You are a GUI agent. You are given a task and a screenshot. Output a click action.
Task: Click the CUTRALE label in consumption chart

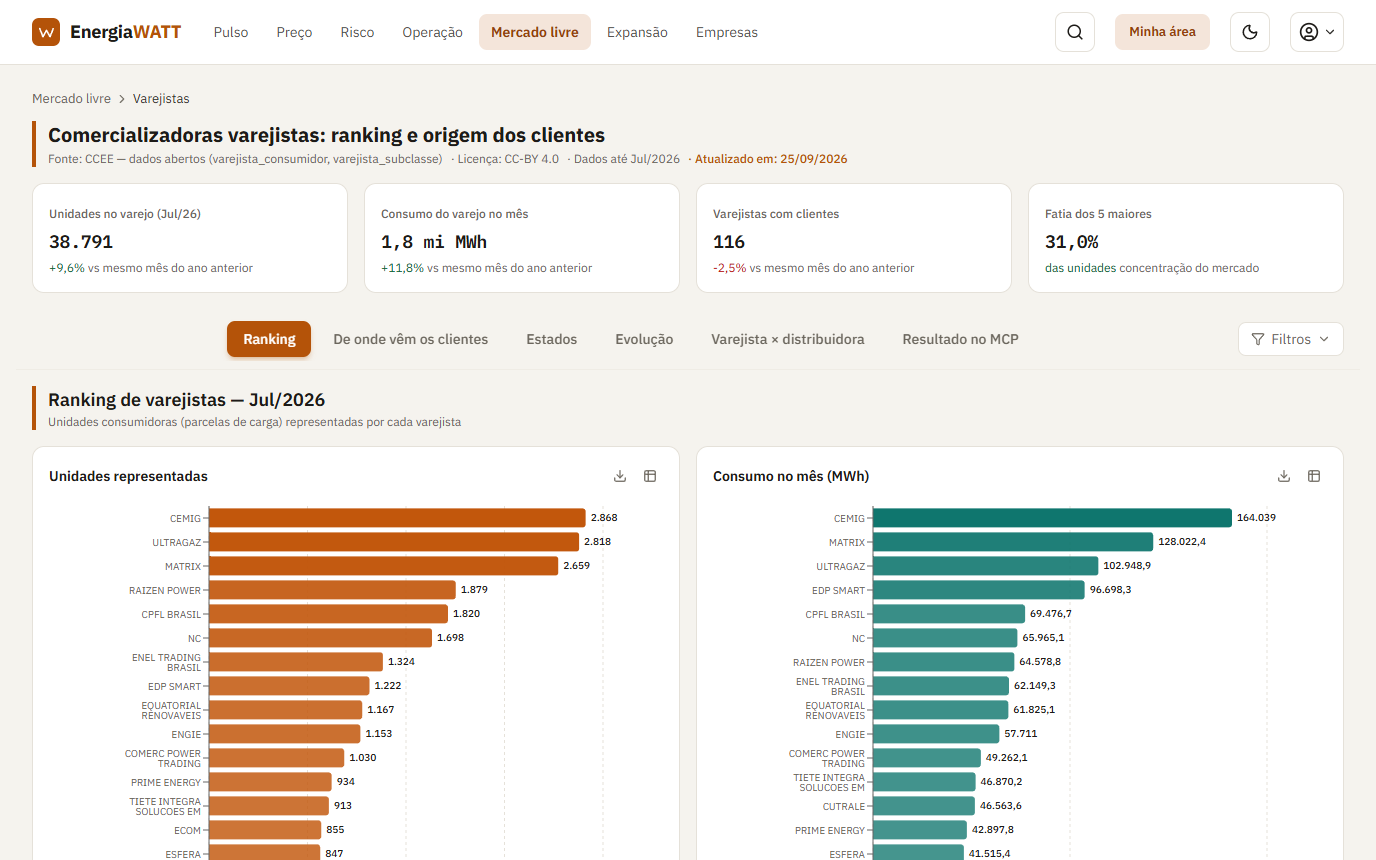pyautogui.click(x=844, y=806)
